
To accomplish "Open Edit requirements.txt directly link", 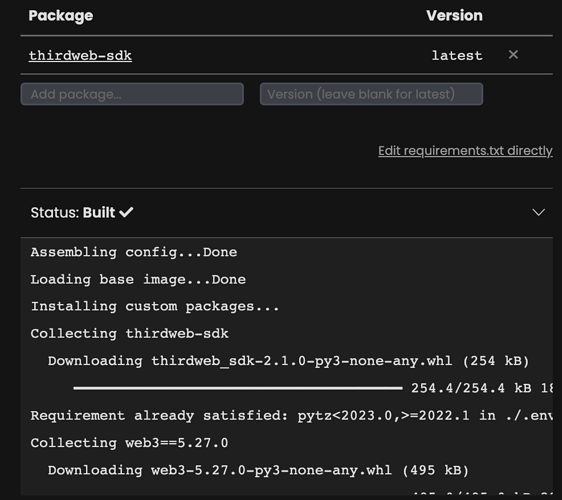I will click(x=465, y=151).
